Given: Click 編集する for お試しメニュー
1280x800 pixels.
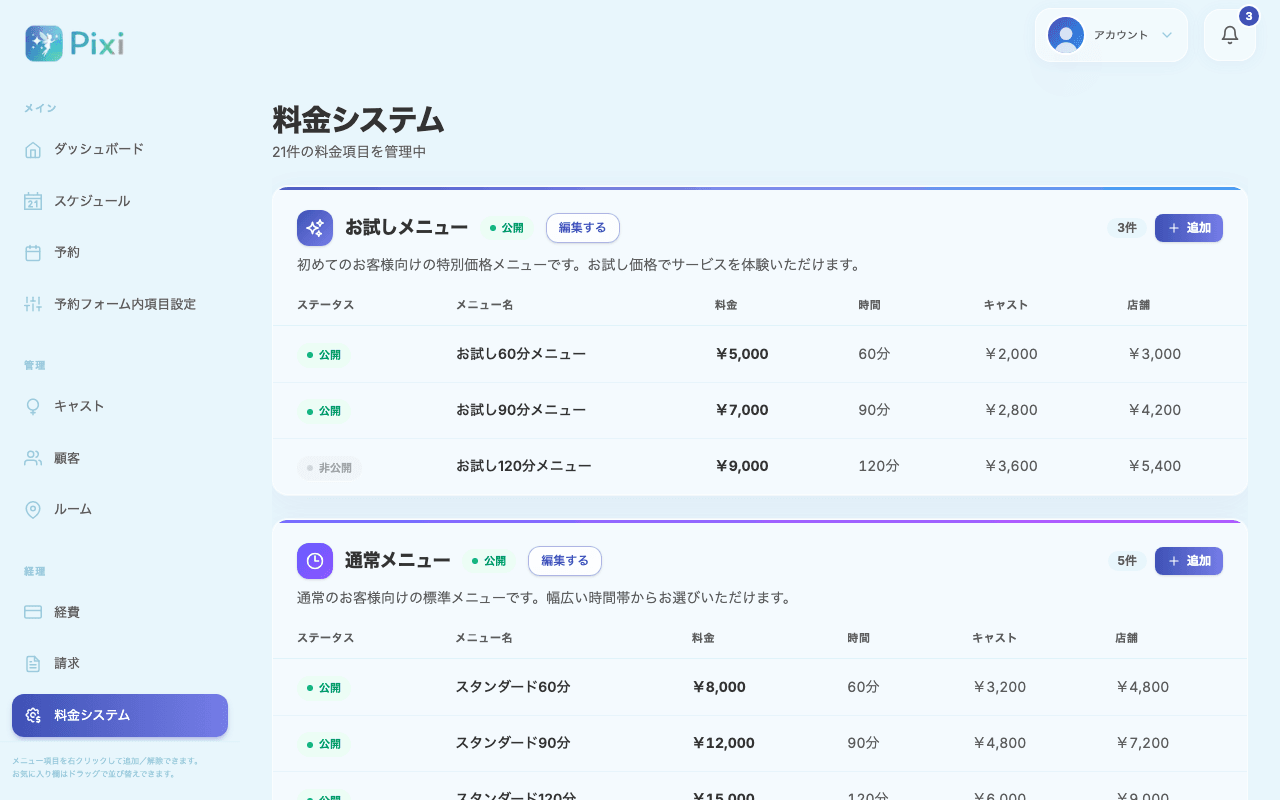Looking at the screenshot, I should tap(583, 228).
